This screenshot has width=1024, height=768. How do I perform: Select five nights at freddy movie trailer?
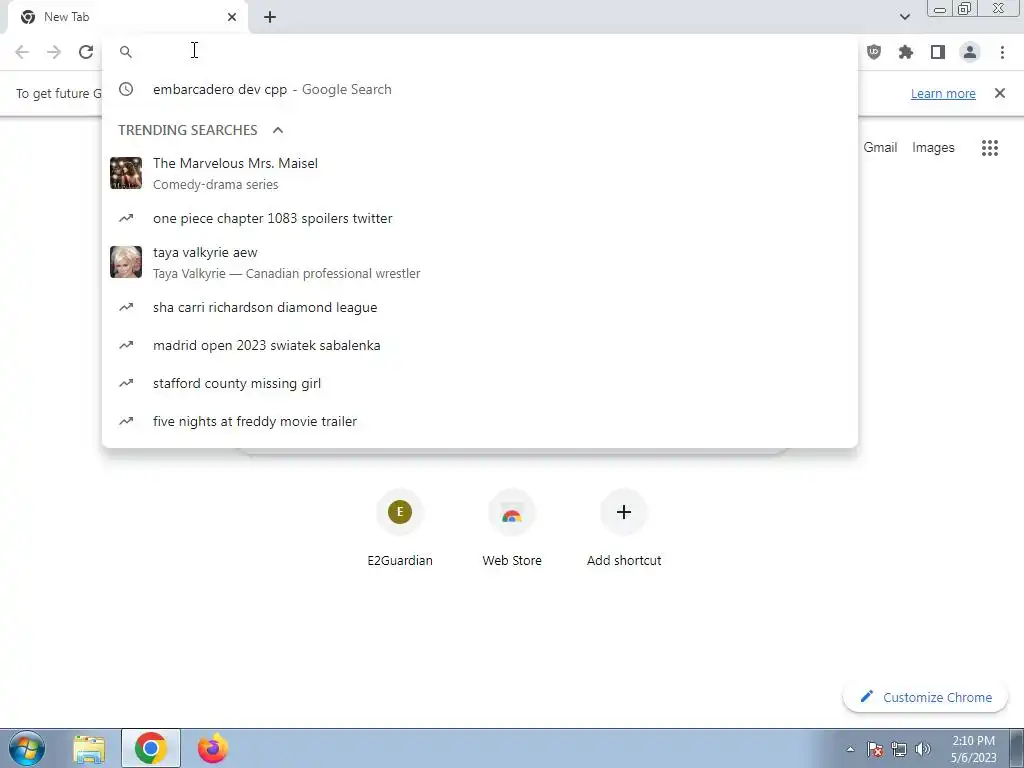coord(480,421)
